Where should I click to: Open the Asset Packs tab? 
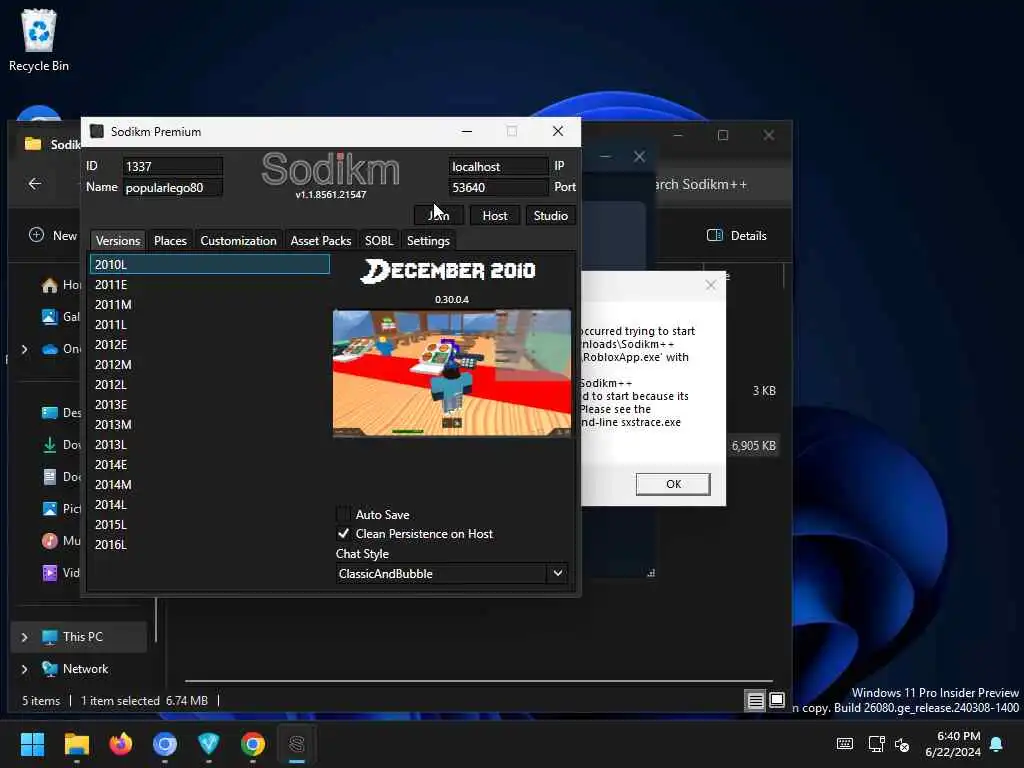click(x=321, y=240)
